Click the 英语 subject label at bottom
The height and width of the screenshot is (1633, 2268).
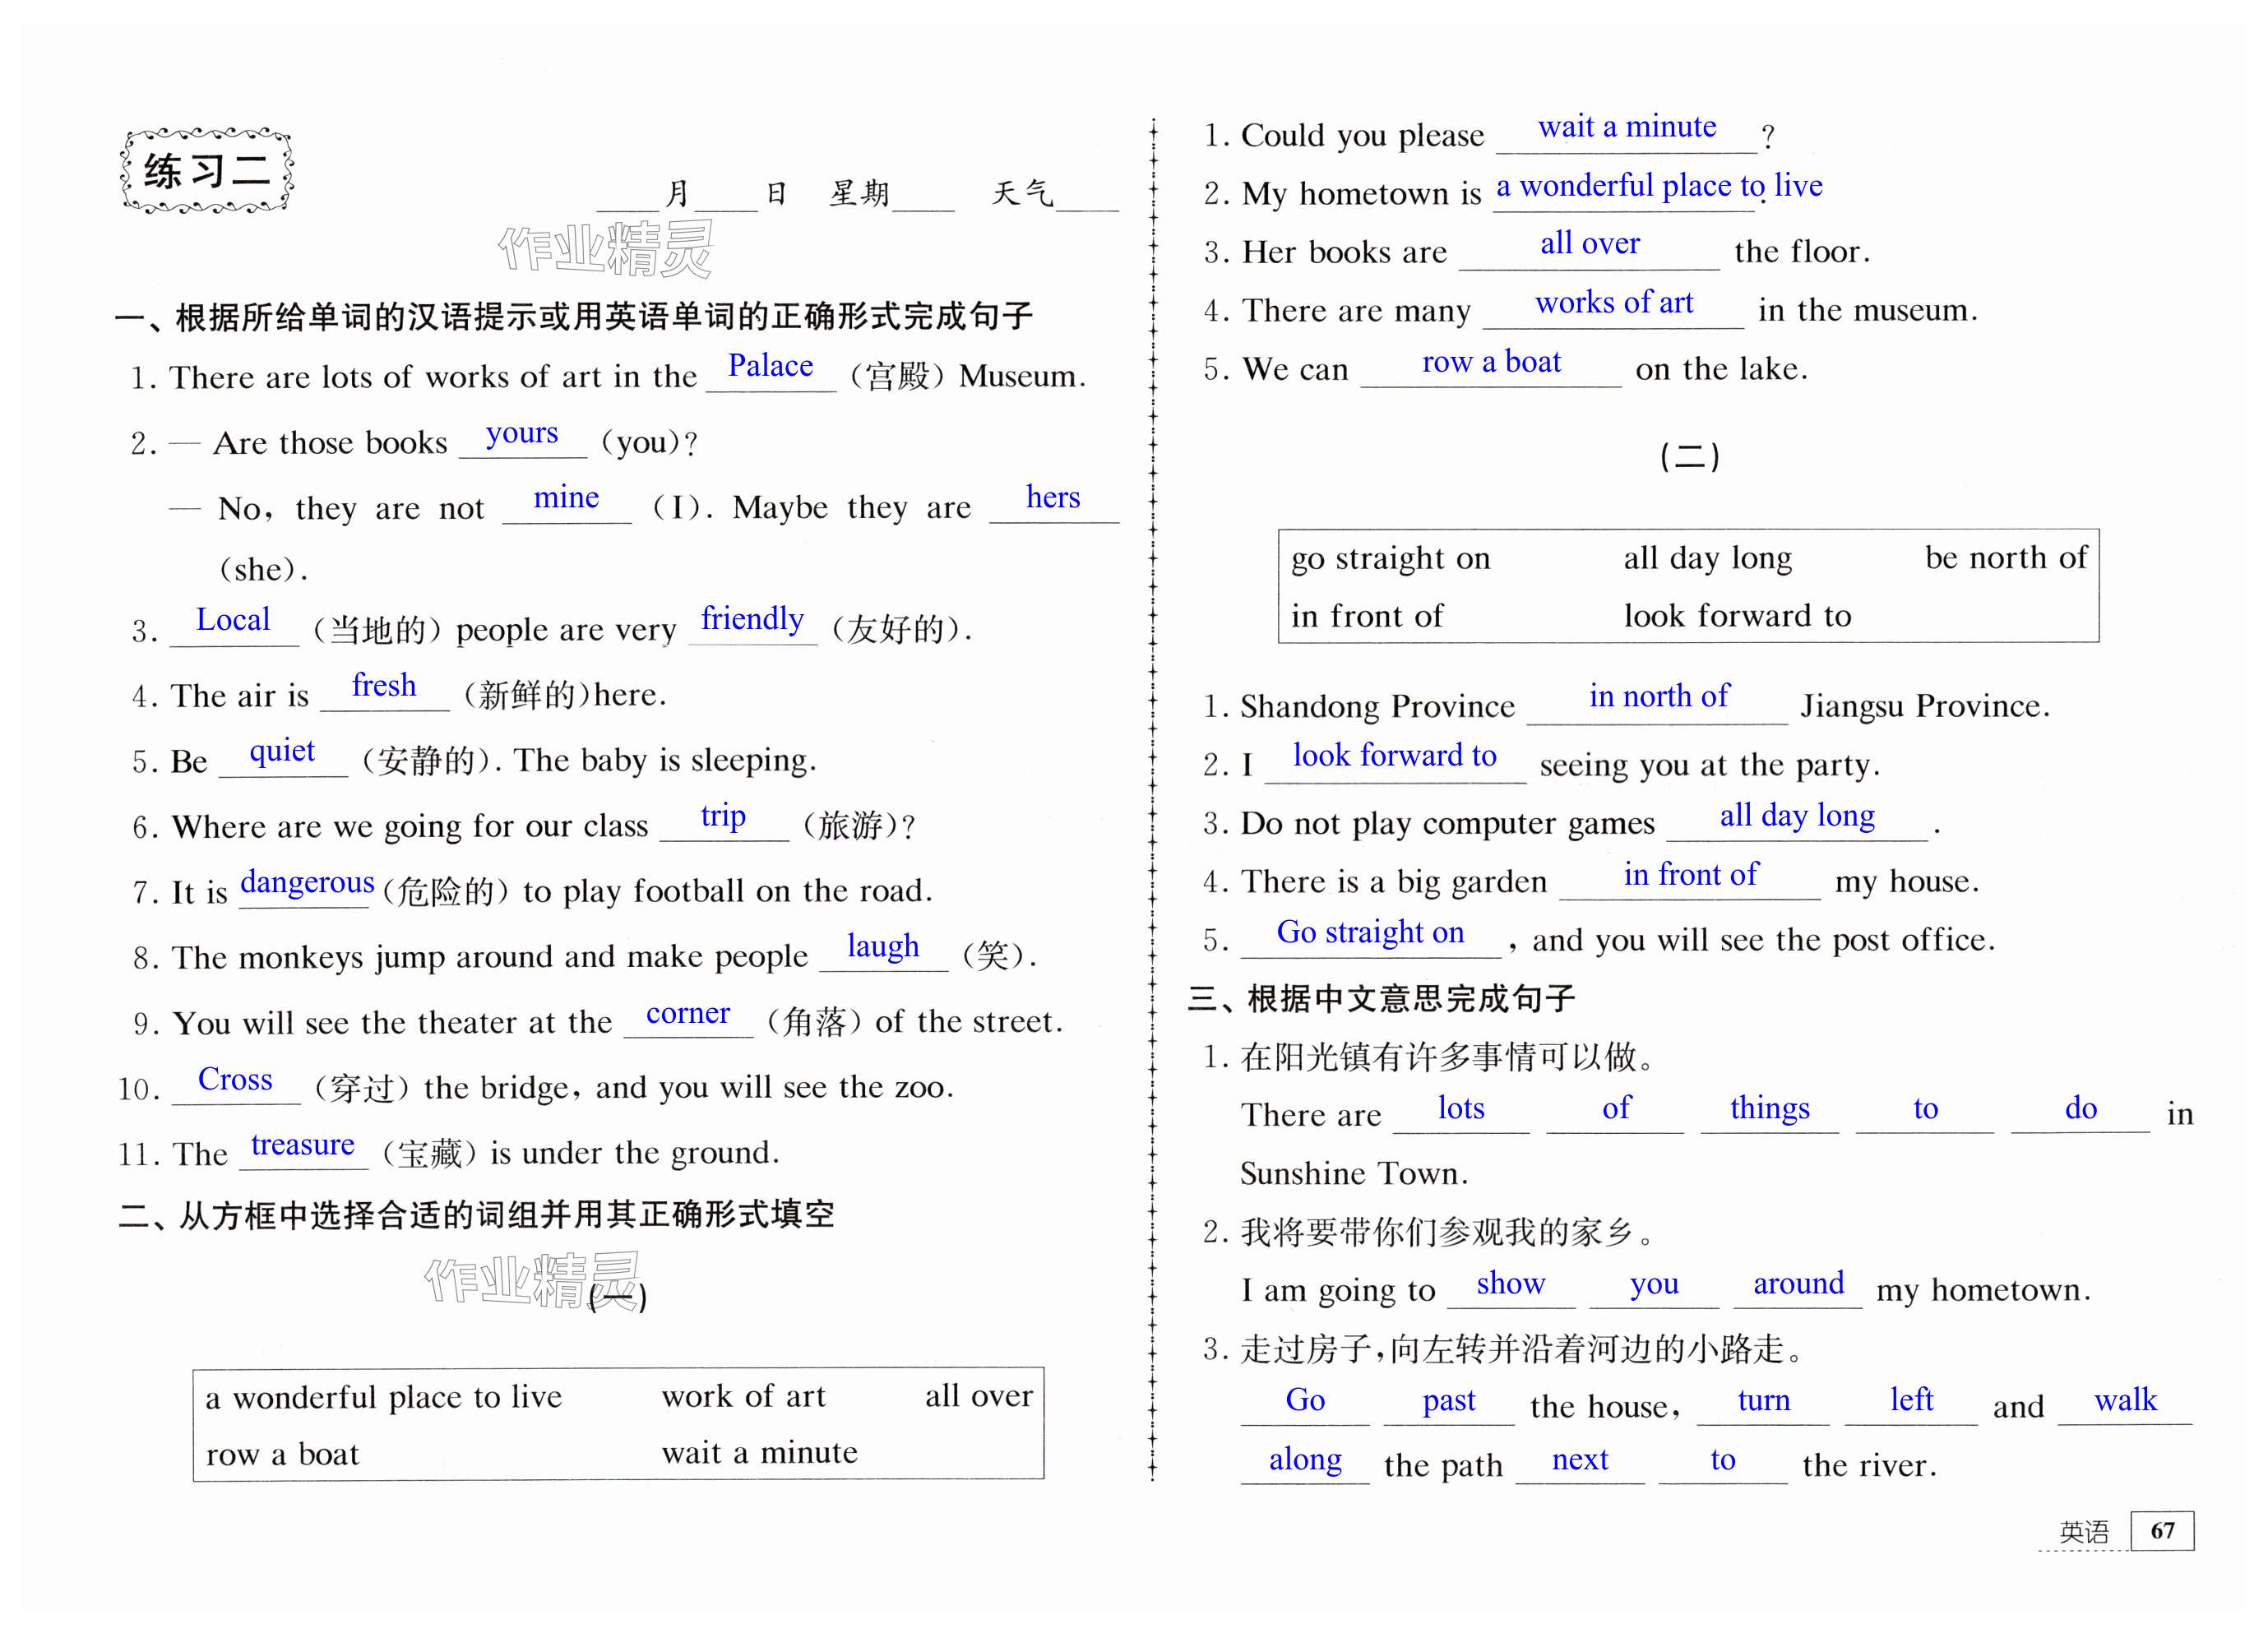[2084, 1531]
